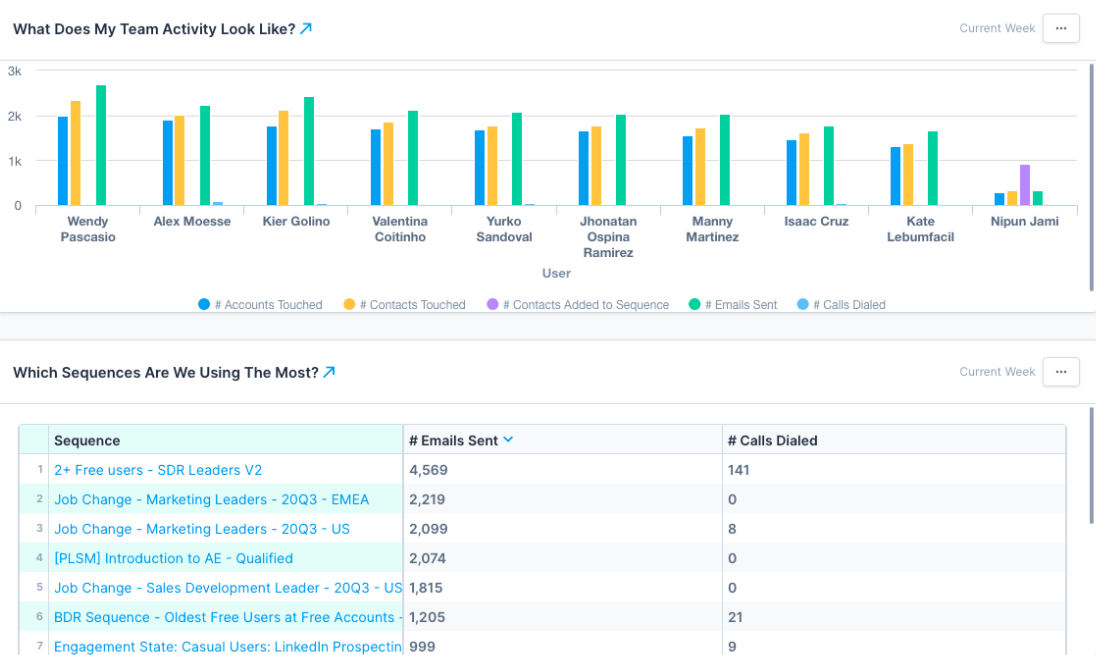The height and width of the screenshot is (655, 1096).
Task: Open the Current Week selector on team activity card
Action: pyautogui.click(x=997, y=28)
